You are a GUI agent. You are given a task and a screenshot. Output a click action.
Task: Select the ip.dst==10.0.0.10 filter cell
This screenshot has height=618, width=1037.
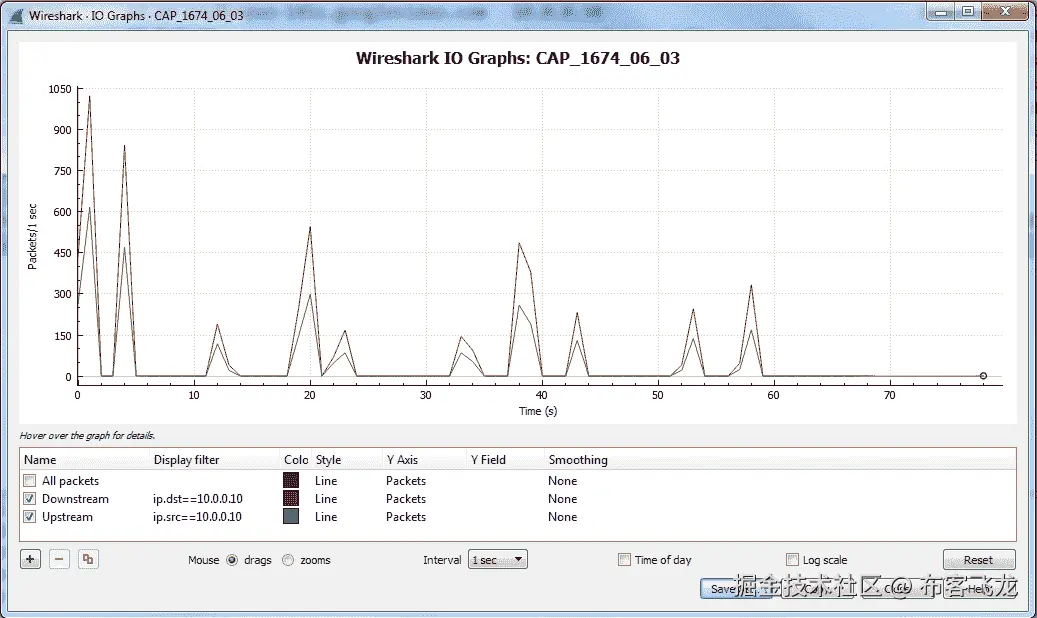click(198, 499)
